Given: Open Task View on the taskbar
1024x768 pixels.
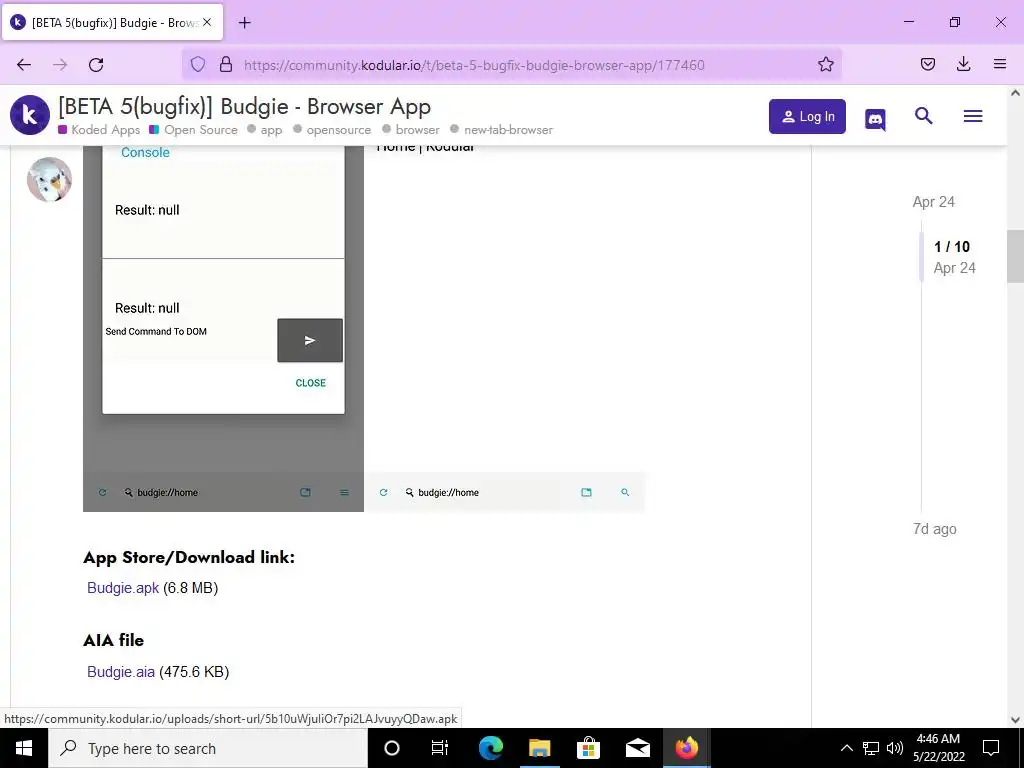Looking at the screenshot, I should click(440, 748).
